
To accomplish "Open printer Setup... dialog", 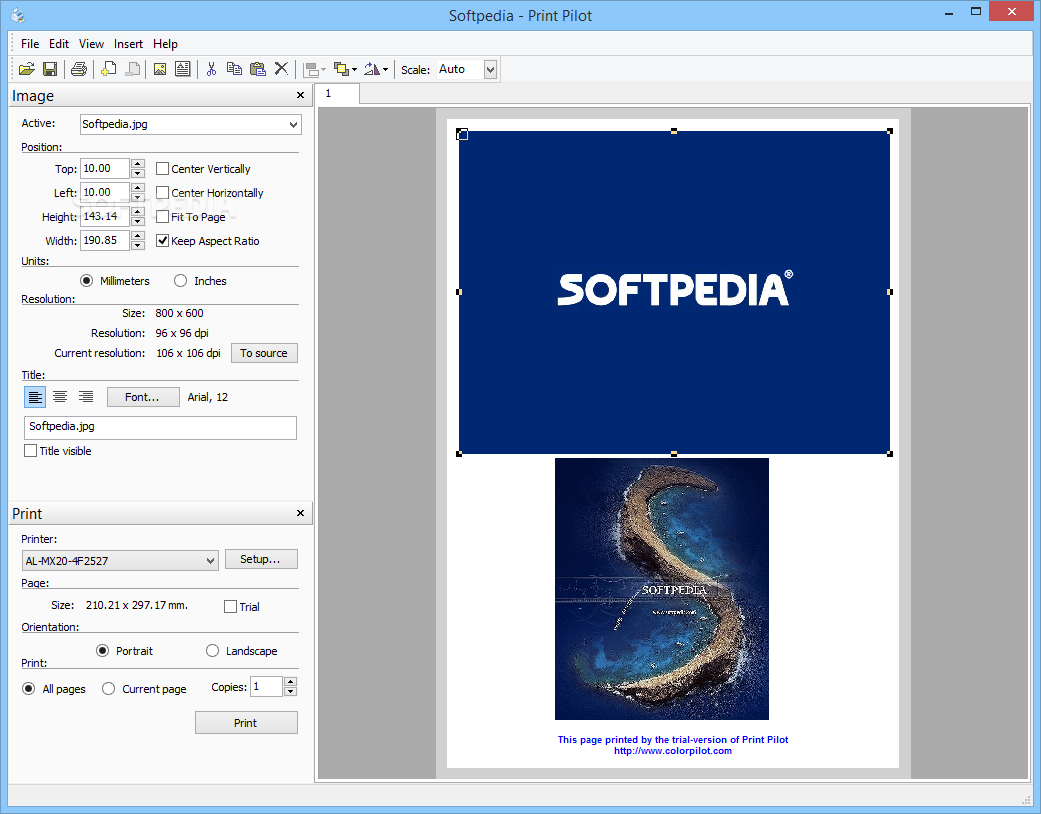I will click(261, 559).
